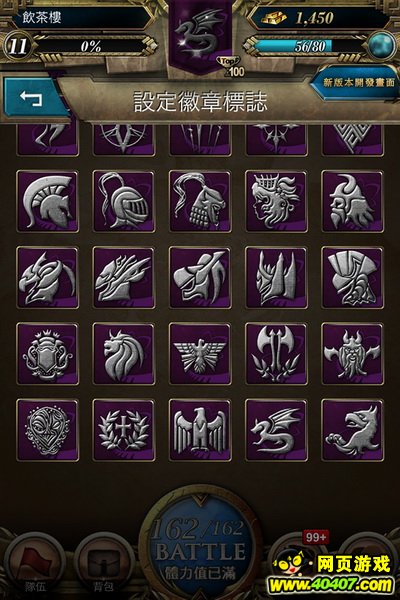The image size is (400, 600).
Task: Go back with the return arrow button
Action: coord(33,98)
